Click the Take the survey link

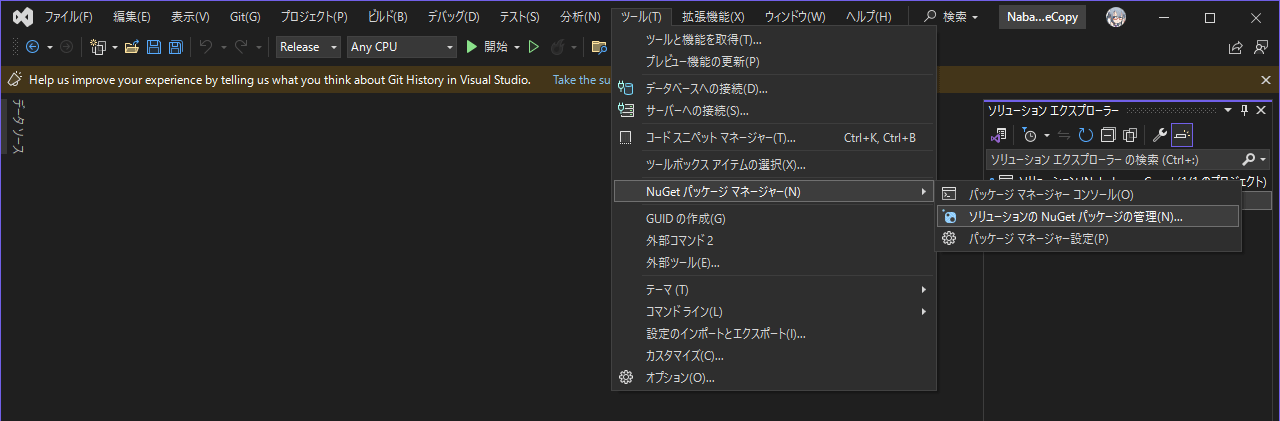pyautogui.click(x=582, y=79)
